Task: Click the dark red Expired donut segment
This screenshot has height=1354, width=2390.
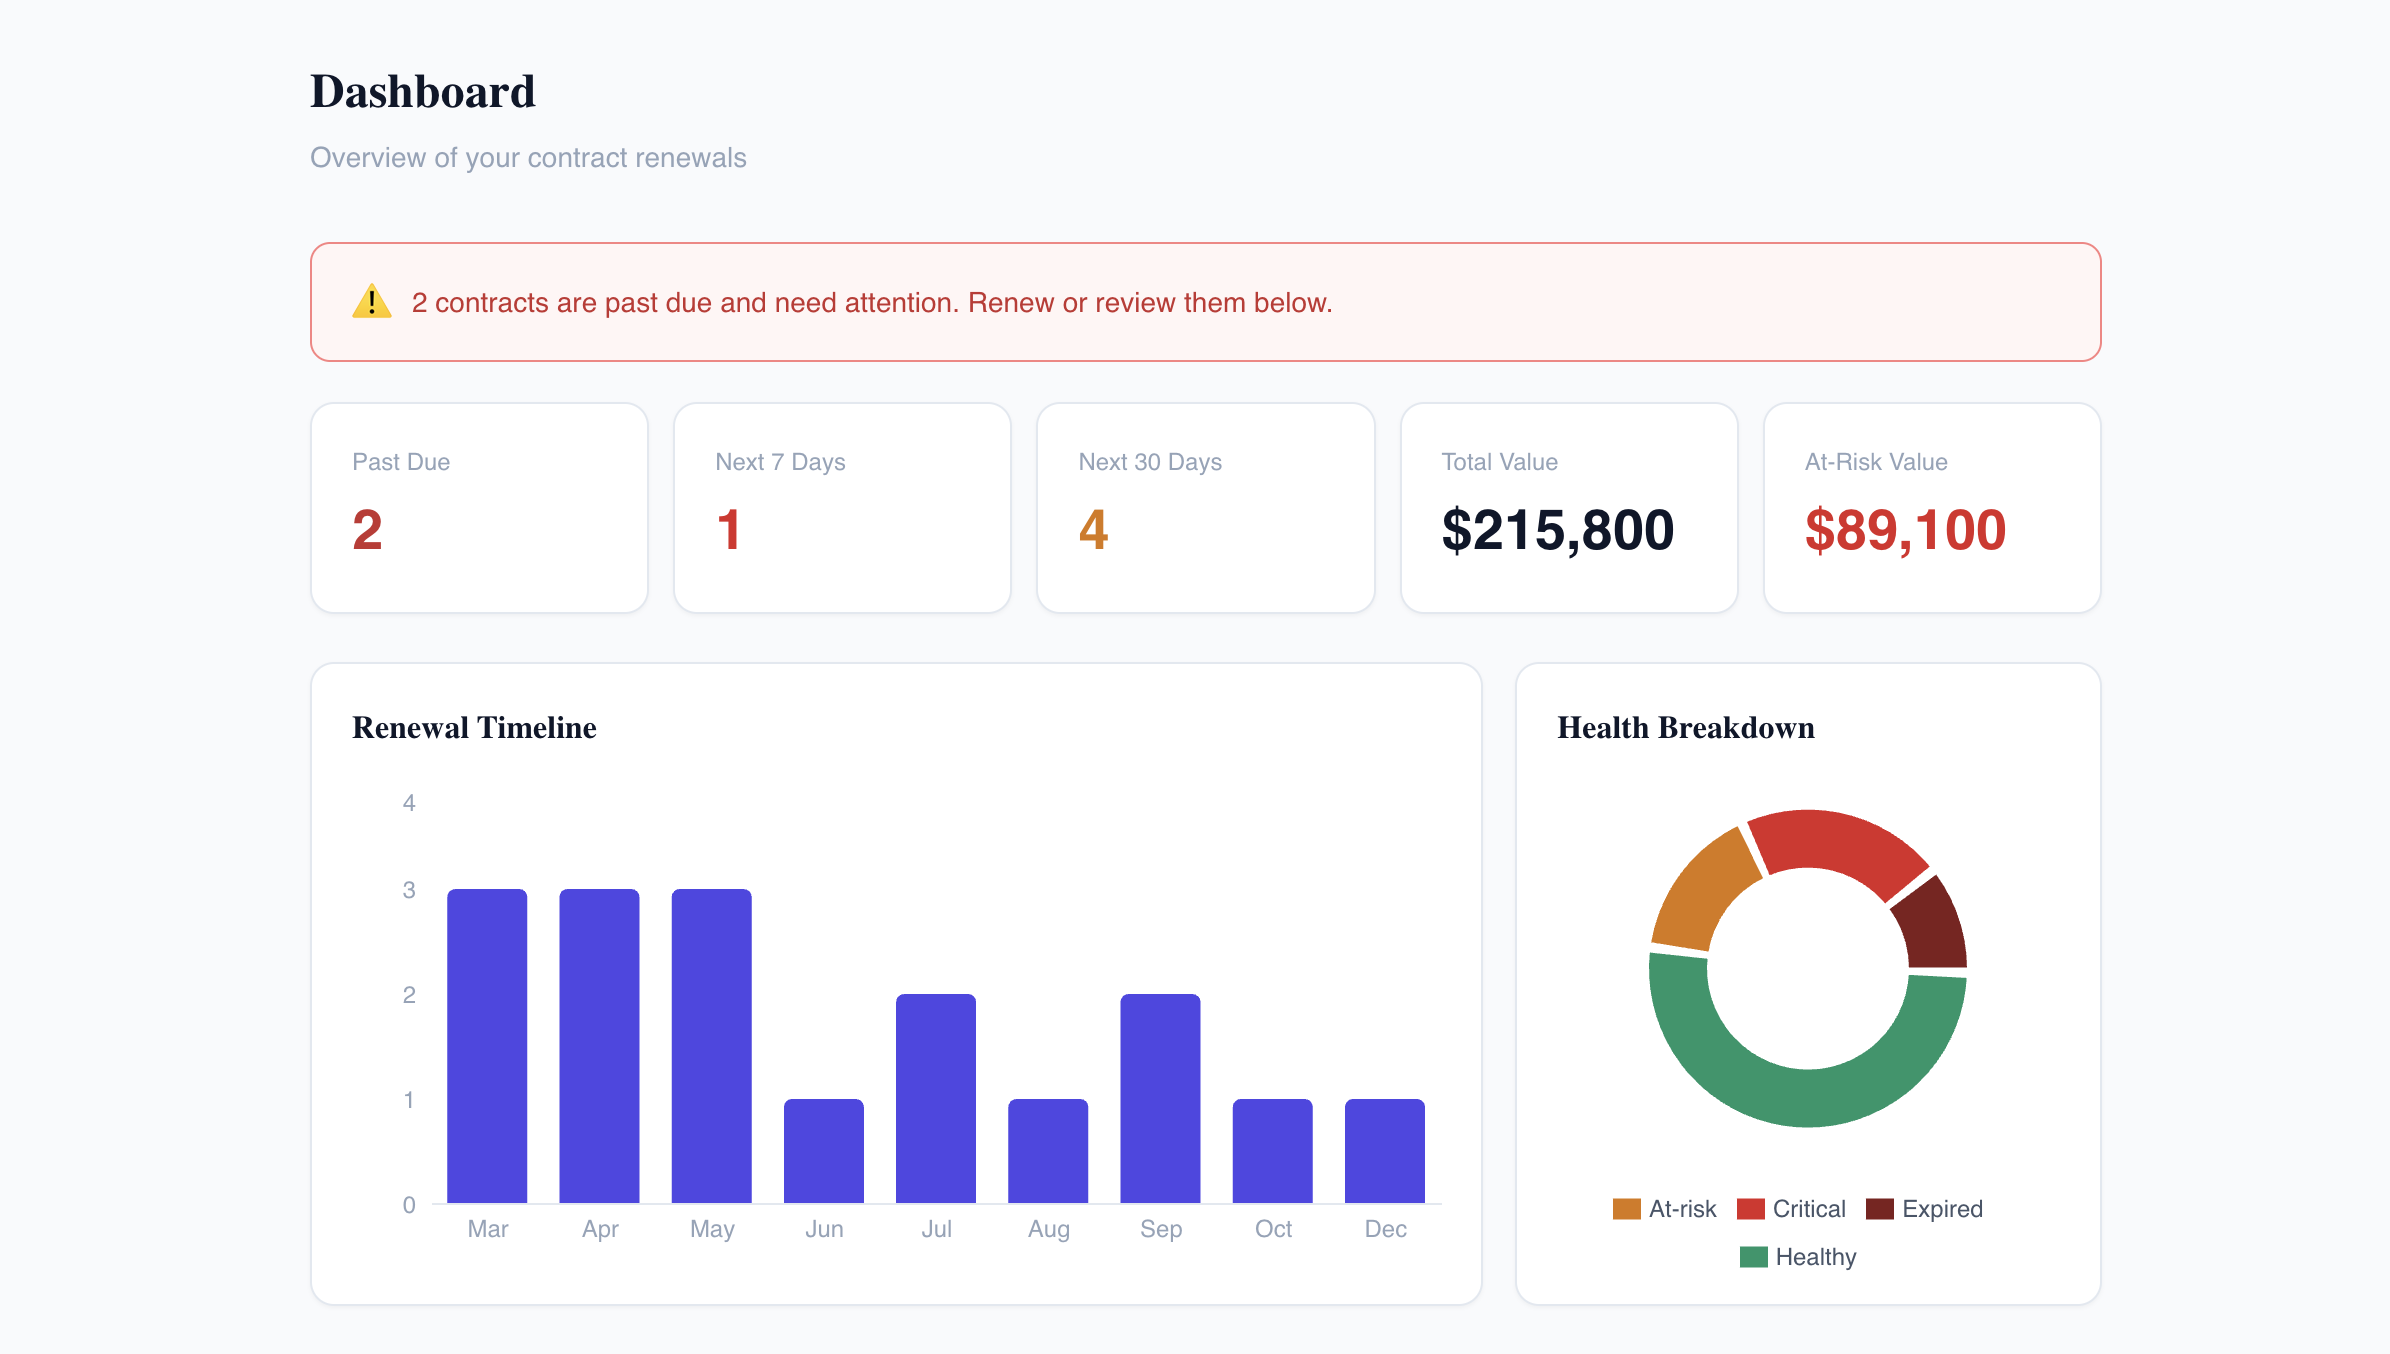Action: coord(1932,925)
